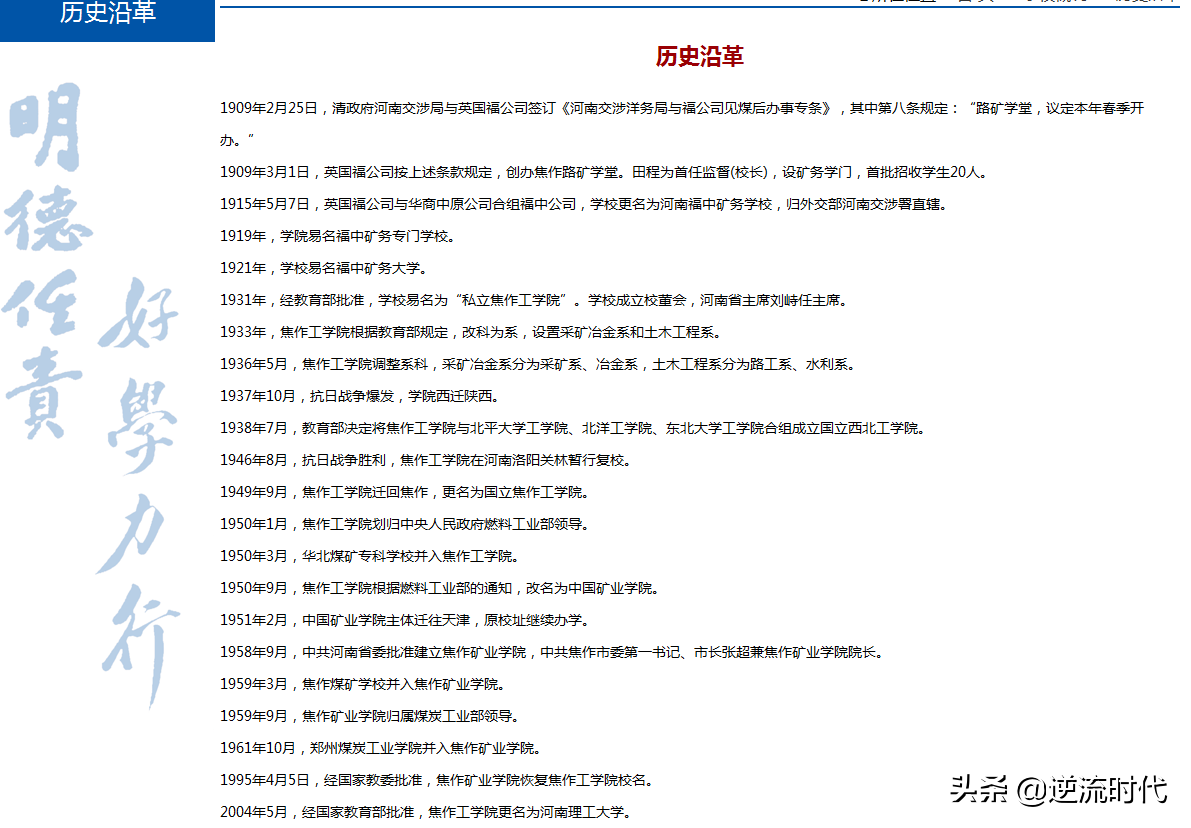Click the 1959年3月 焦作煤矿学校 line
This screenshot has height=828, width=1191.
[364, 684]
